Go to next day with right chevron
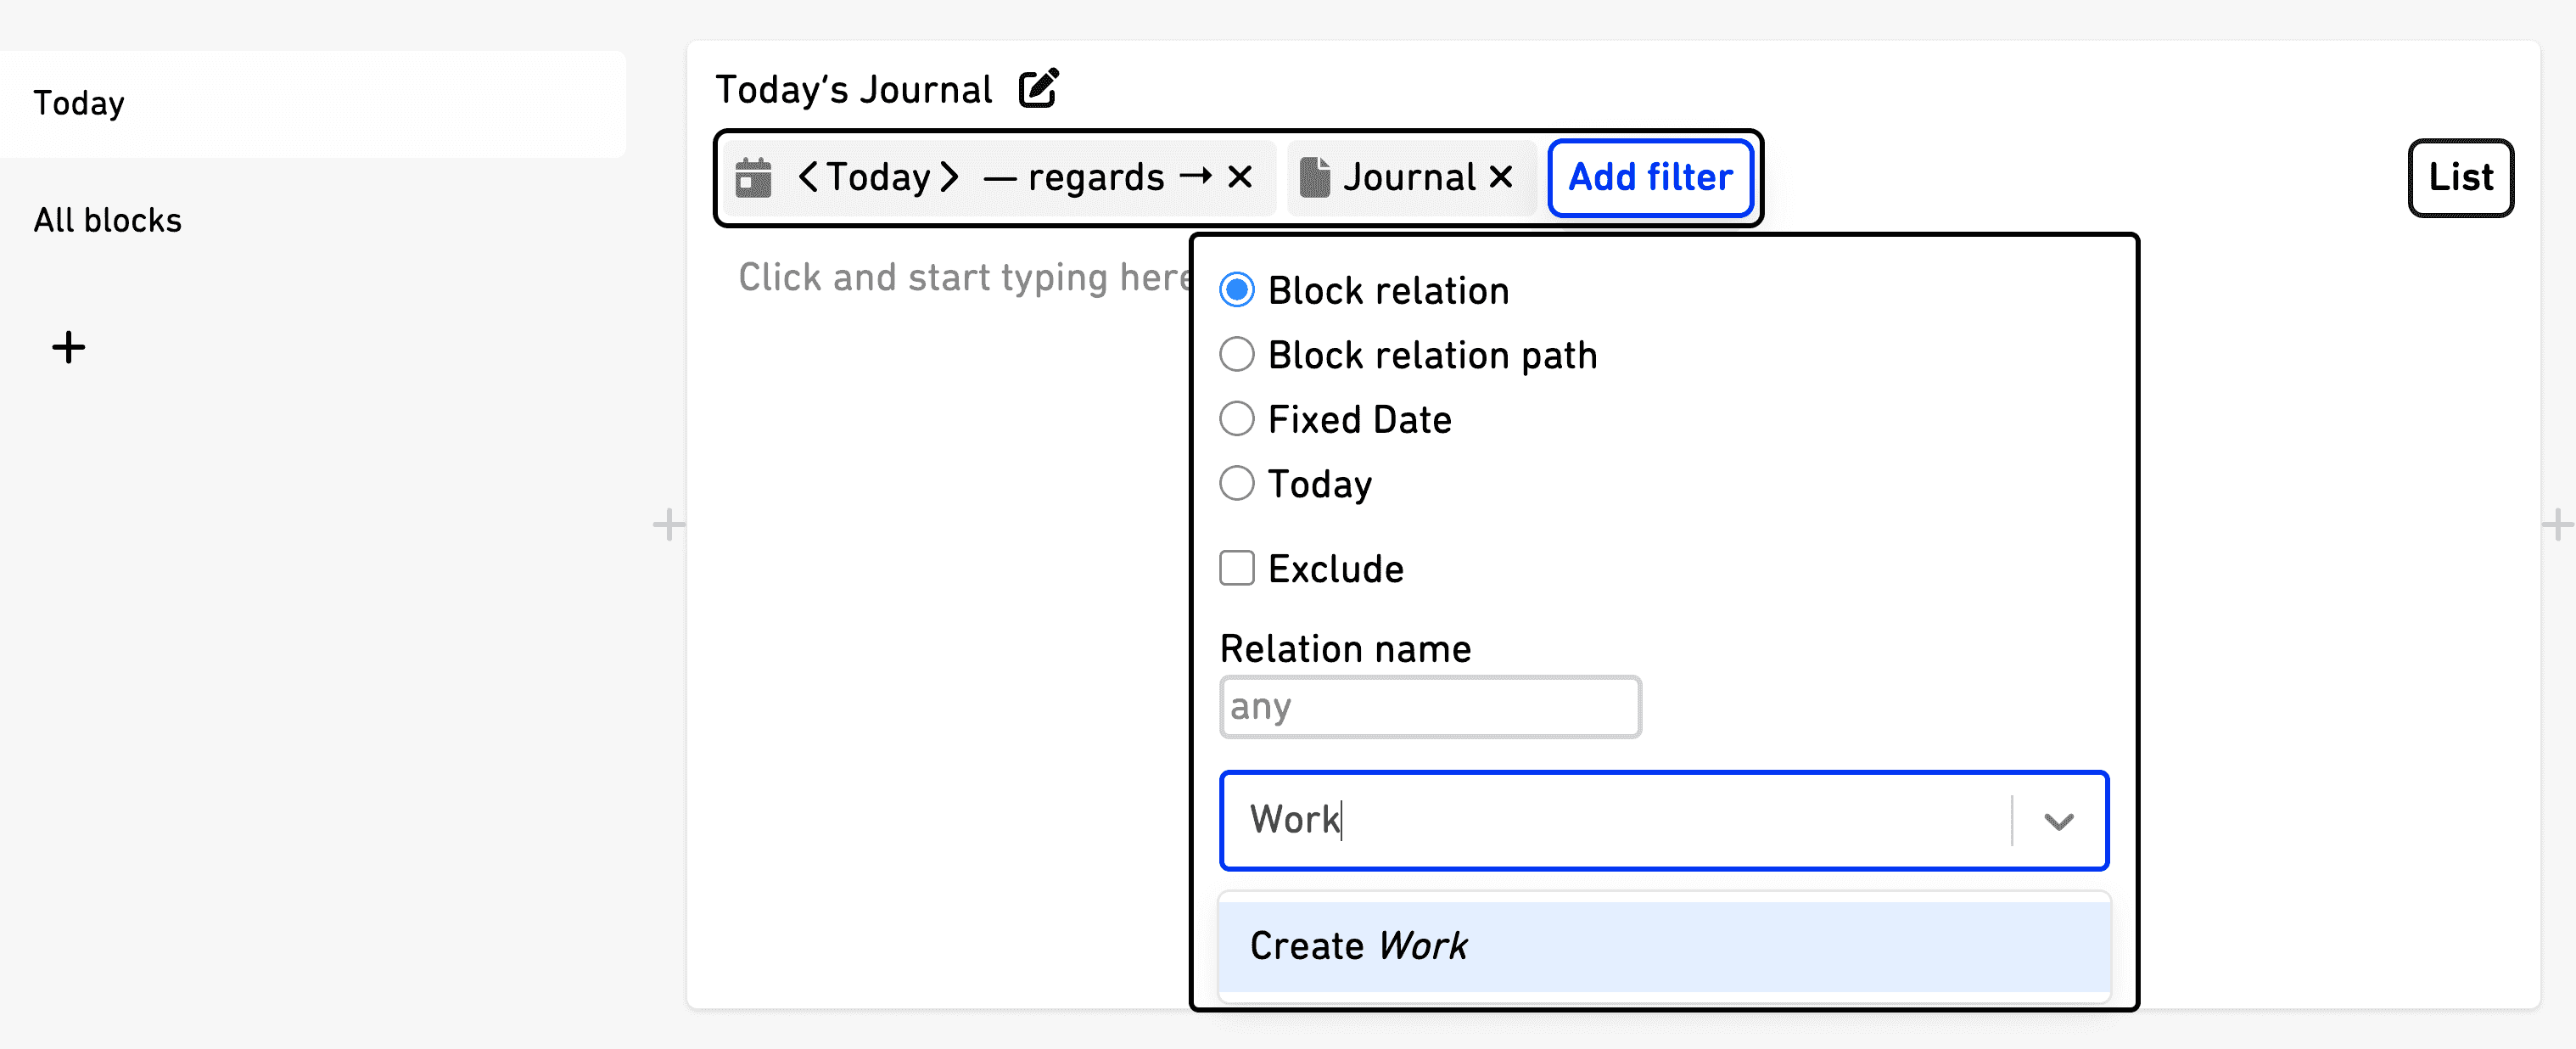The image size is (2576, 1049). click(949, 177)
